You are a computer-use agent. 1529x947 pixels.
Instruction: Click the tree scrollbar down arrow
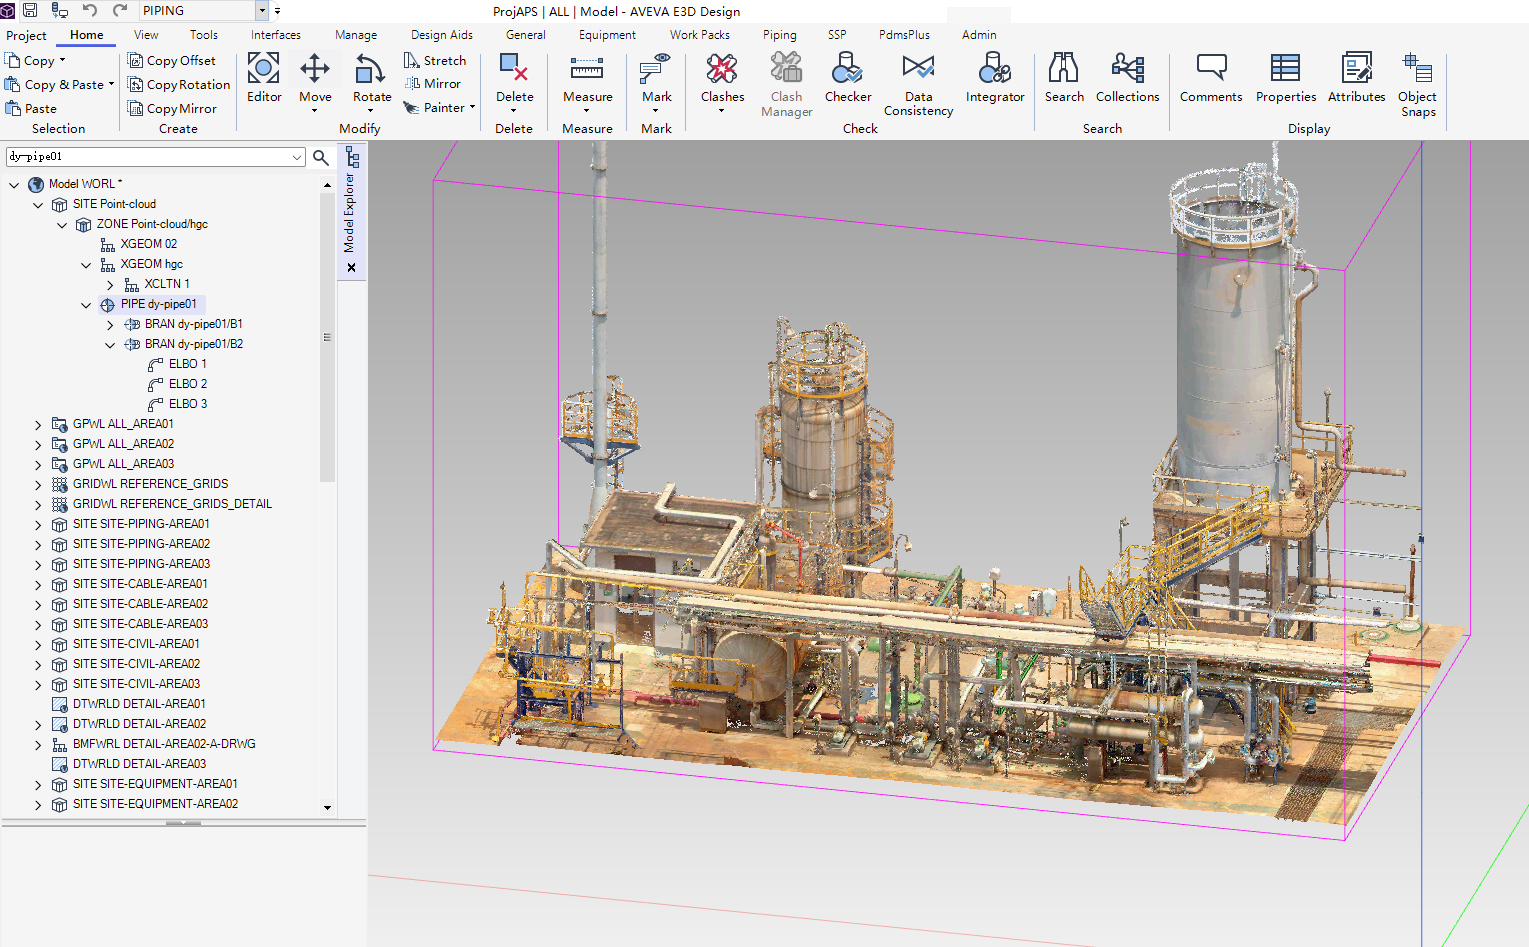327,808
